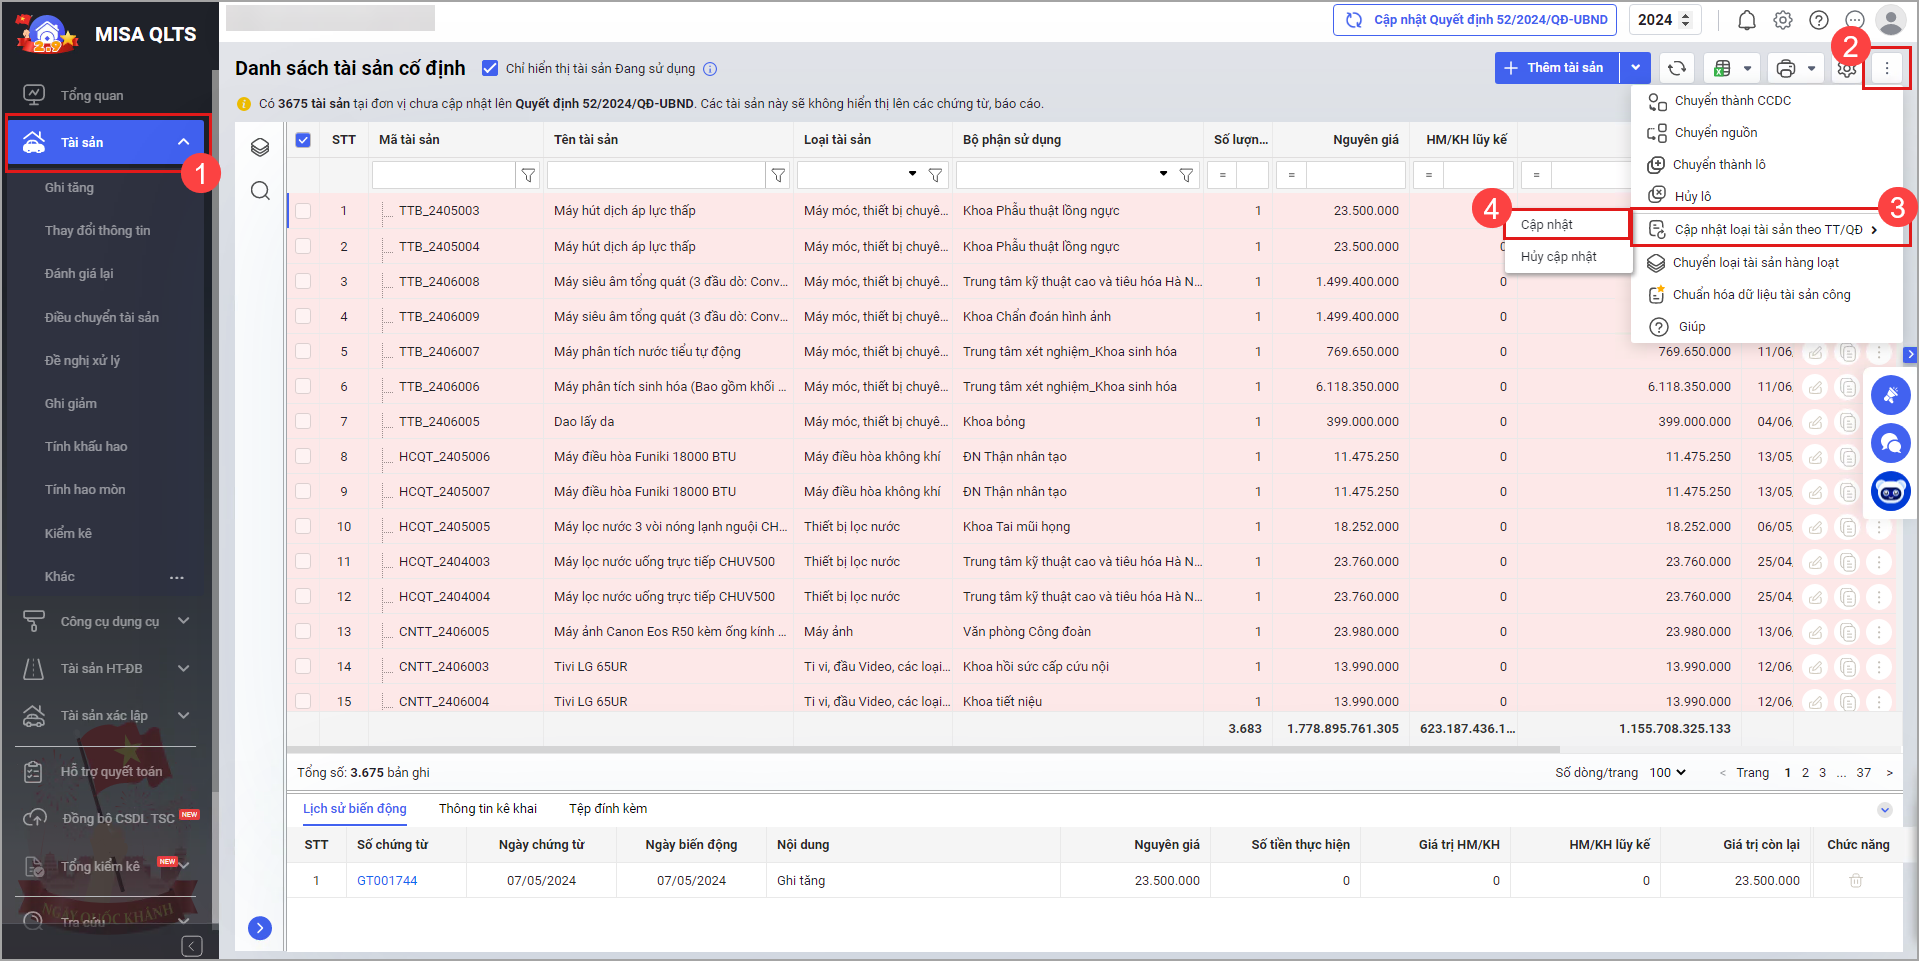Toggle the select-all checkbox in table header

pyautogui.click(x=303, y=140)
